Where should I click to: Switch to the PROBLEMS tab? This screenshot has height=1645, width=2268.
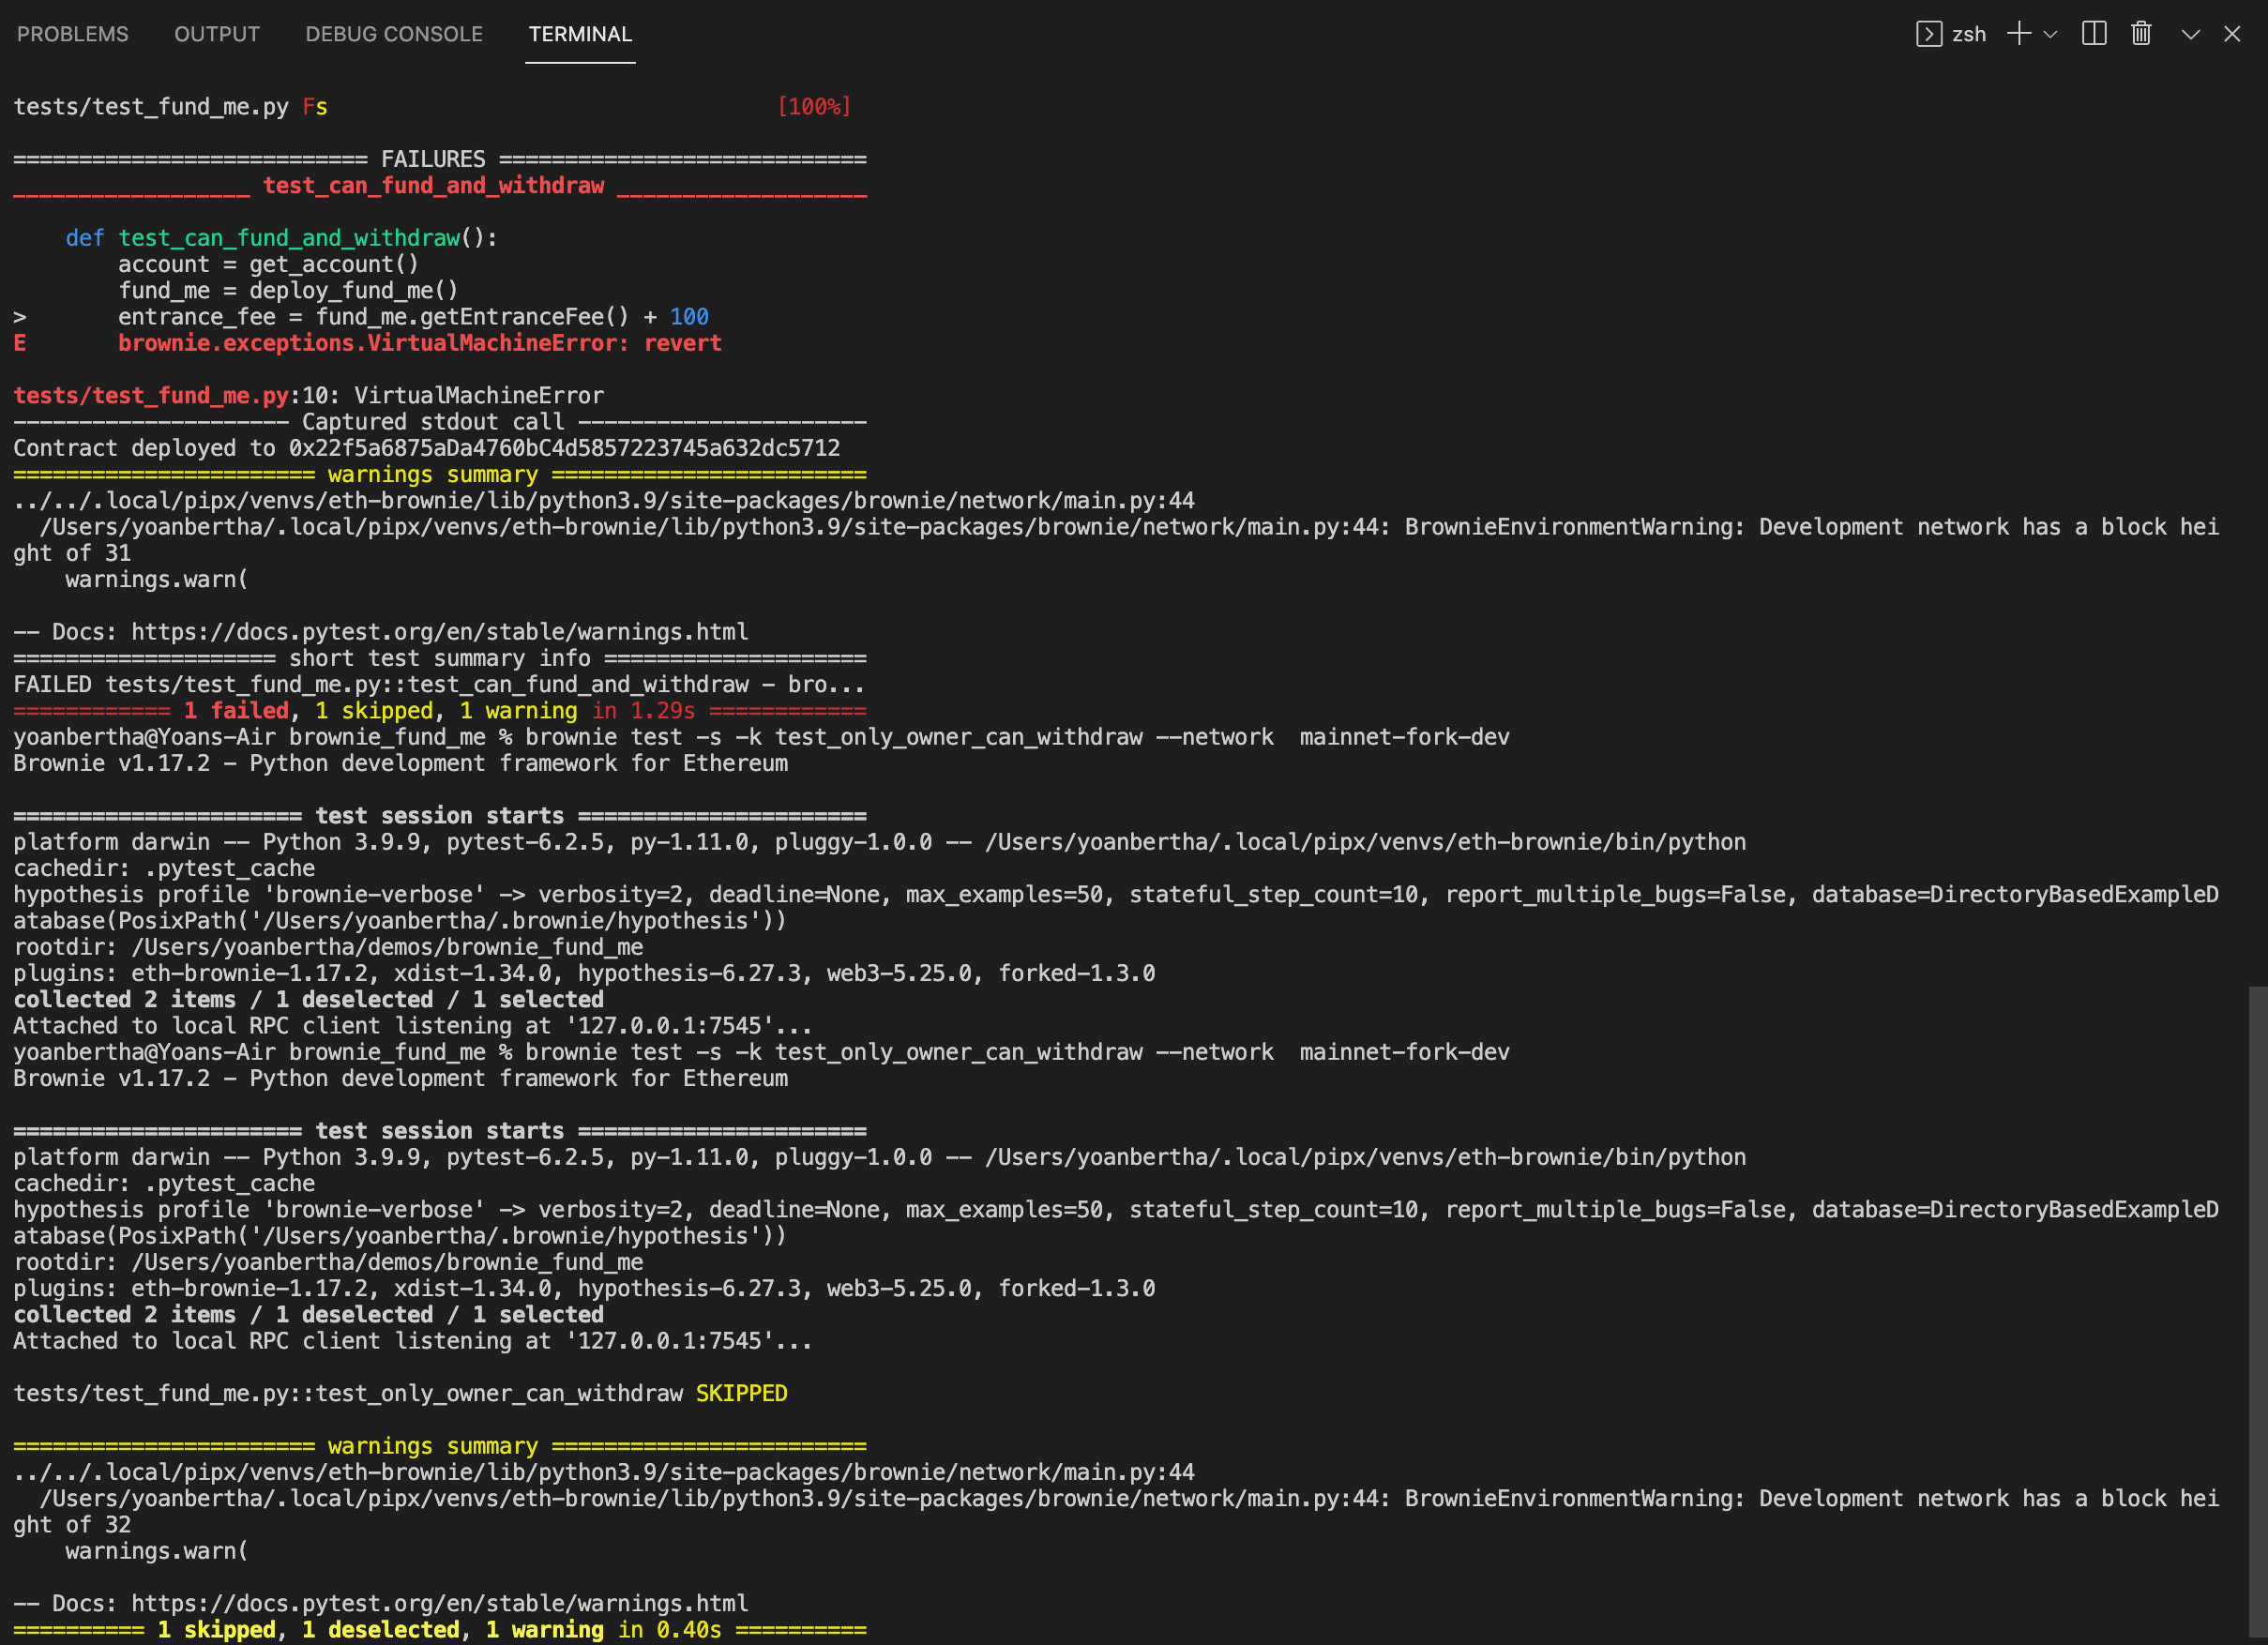72,33
